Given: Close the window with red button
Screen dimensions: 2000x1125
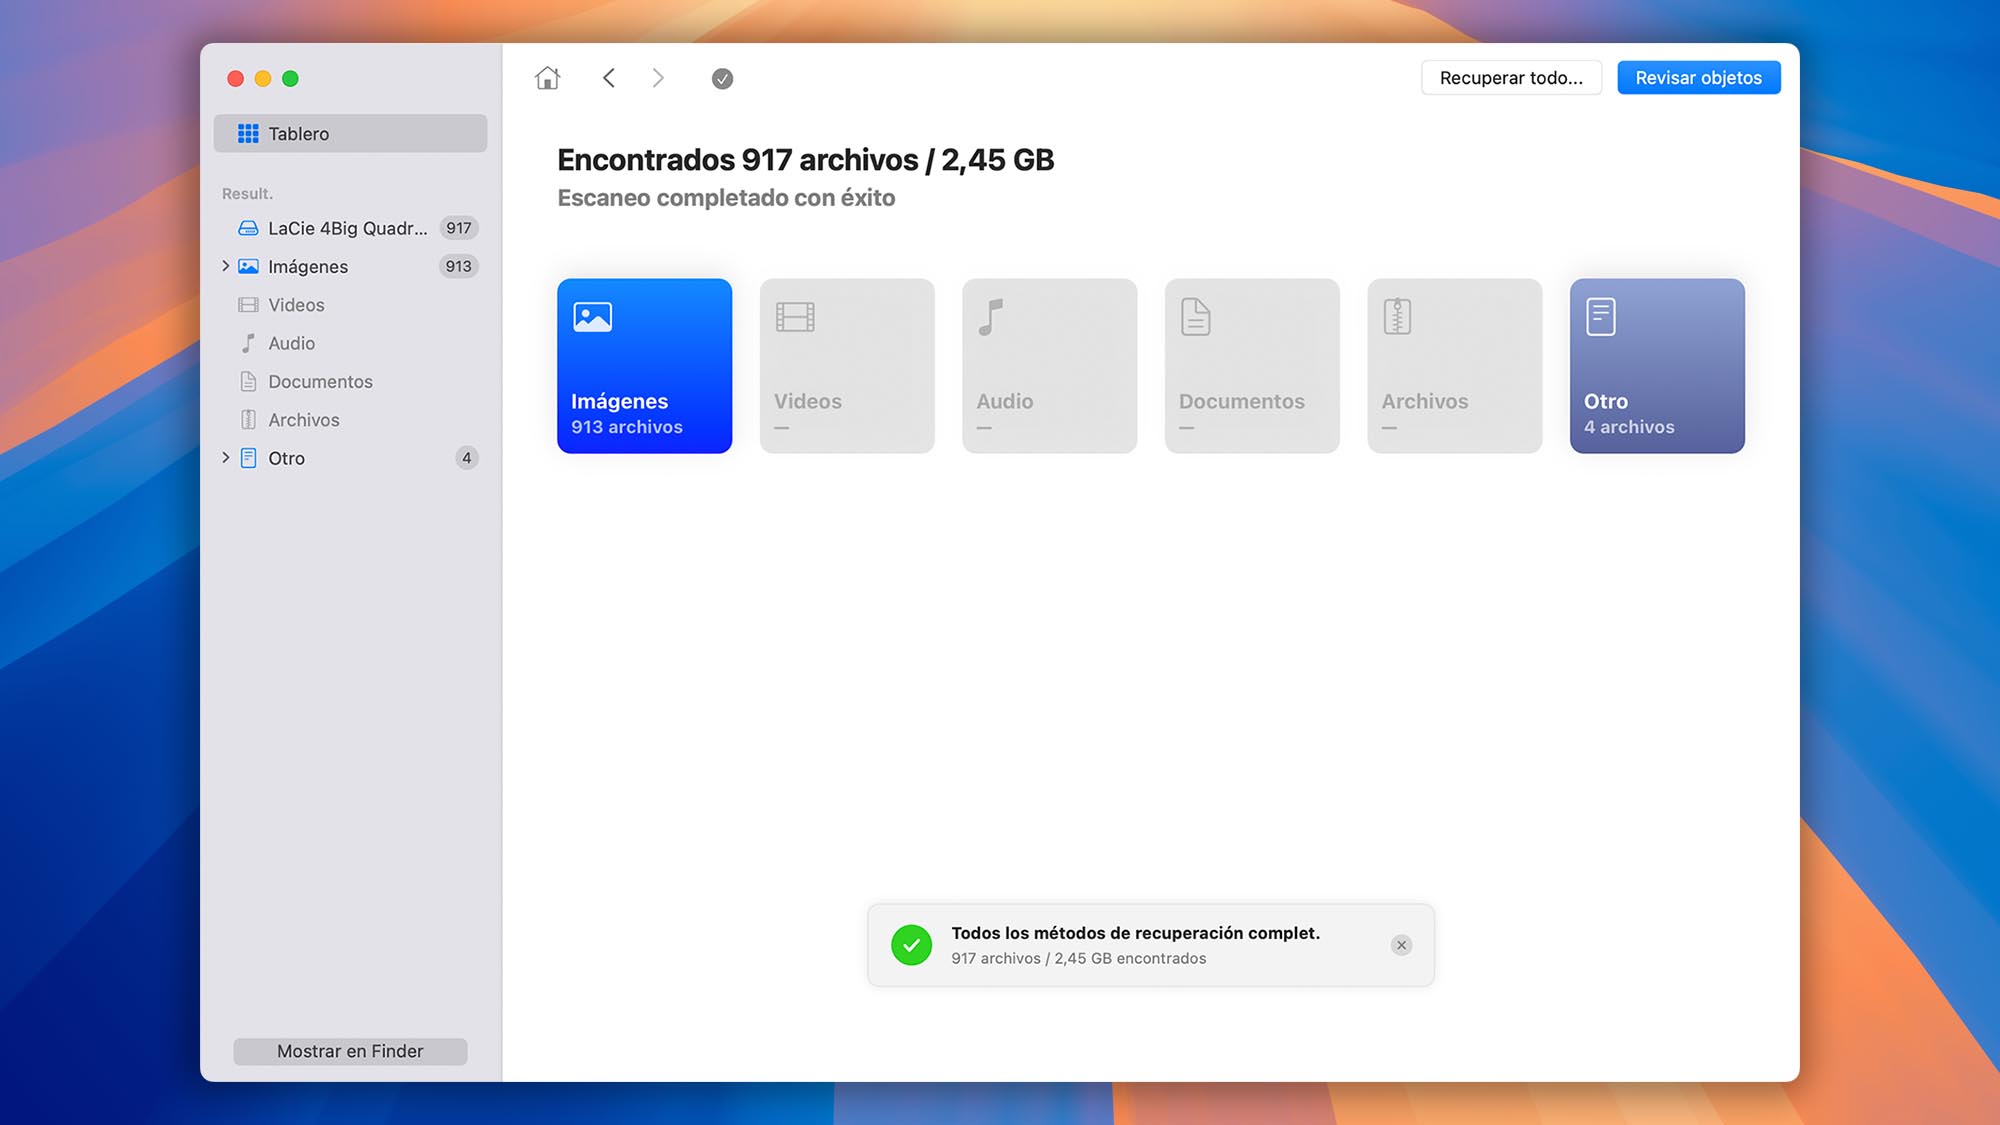Looking at the screenshot, I should coord(236,78).
